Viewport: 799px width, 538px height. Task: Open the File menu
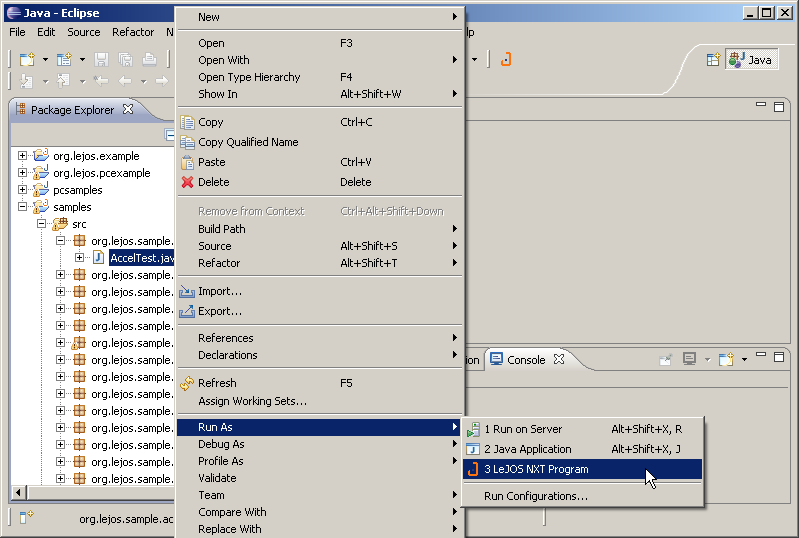(17, 32)
